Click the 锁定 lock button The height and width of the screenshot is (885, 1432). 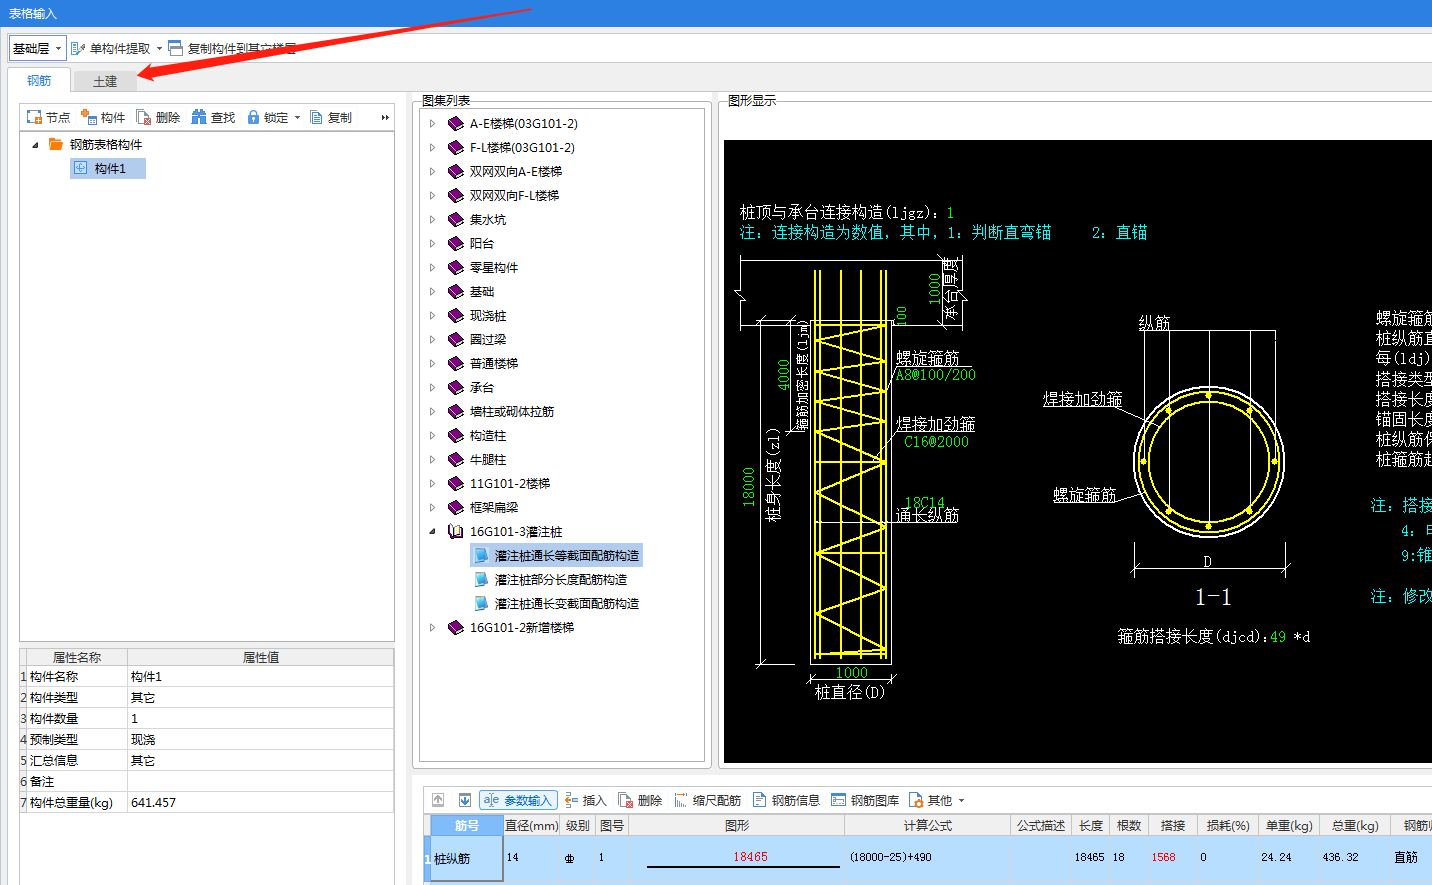coord(267,117)
